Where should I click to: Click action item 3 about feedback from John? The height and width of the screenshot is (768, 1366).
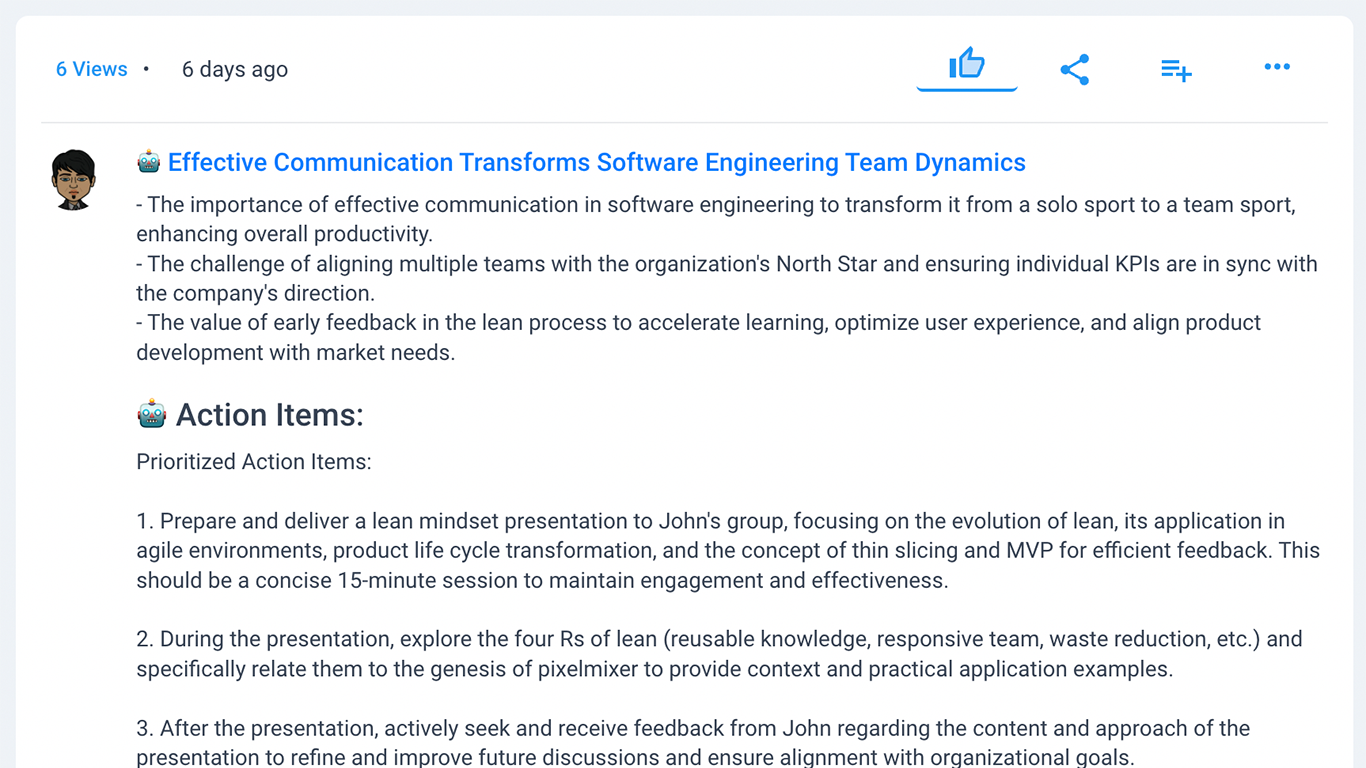[693, 743]
